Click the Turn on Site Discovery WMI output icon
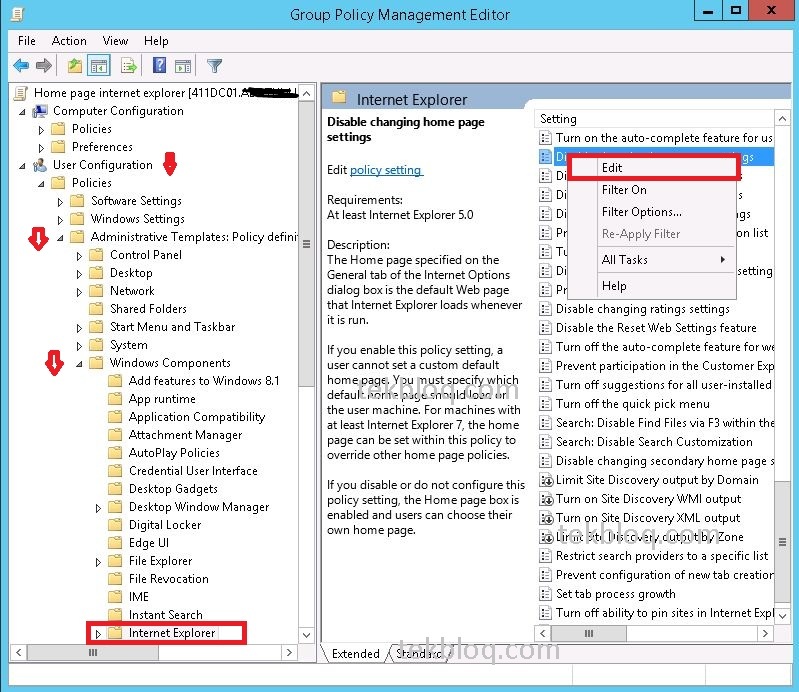Image resolution: width=799 pixels, height=692 pixels. coord(546,499)
